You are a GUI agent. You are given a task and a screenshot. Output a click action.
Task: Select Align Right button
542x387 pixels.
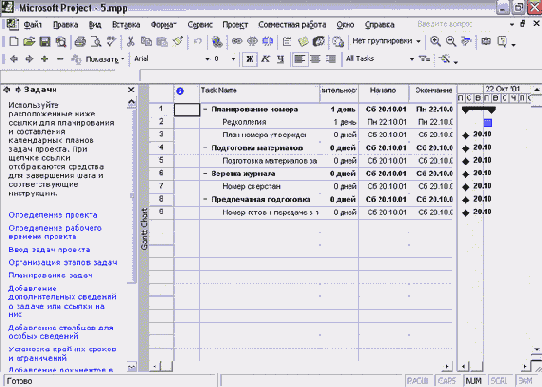[331, 59]
